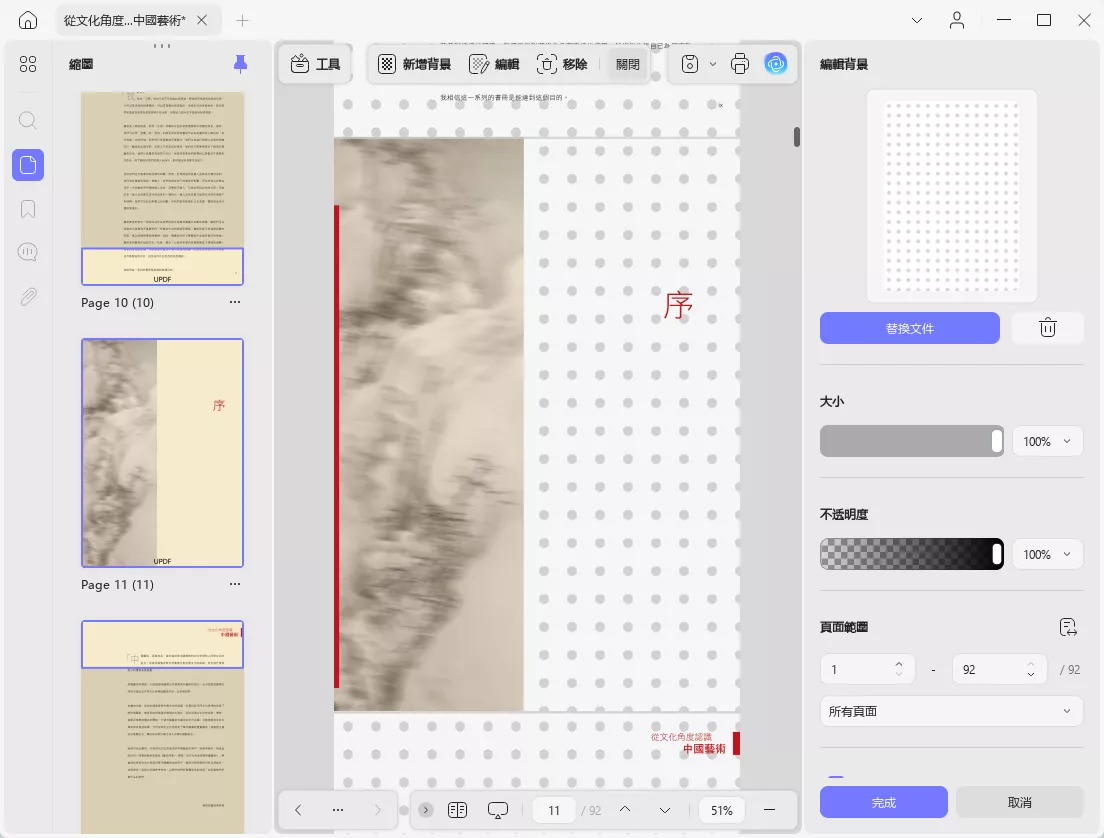The image size is (1104, 838).
Task: Unpin the thumbnail panel with pin icon
Action: pos(240,64)
